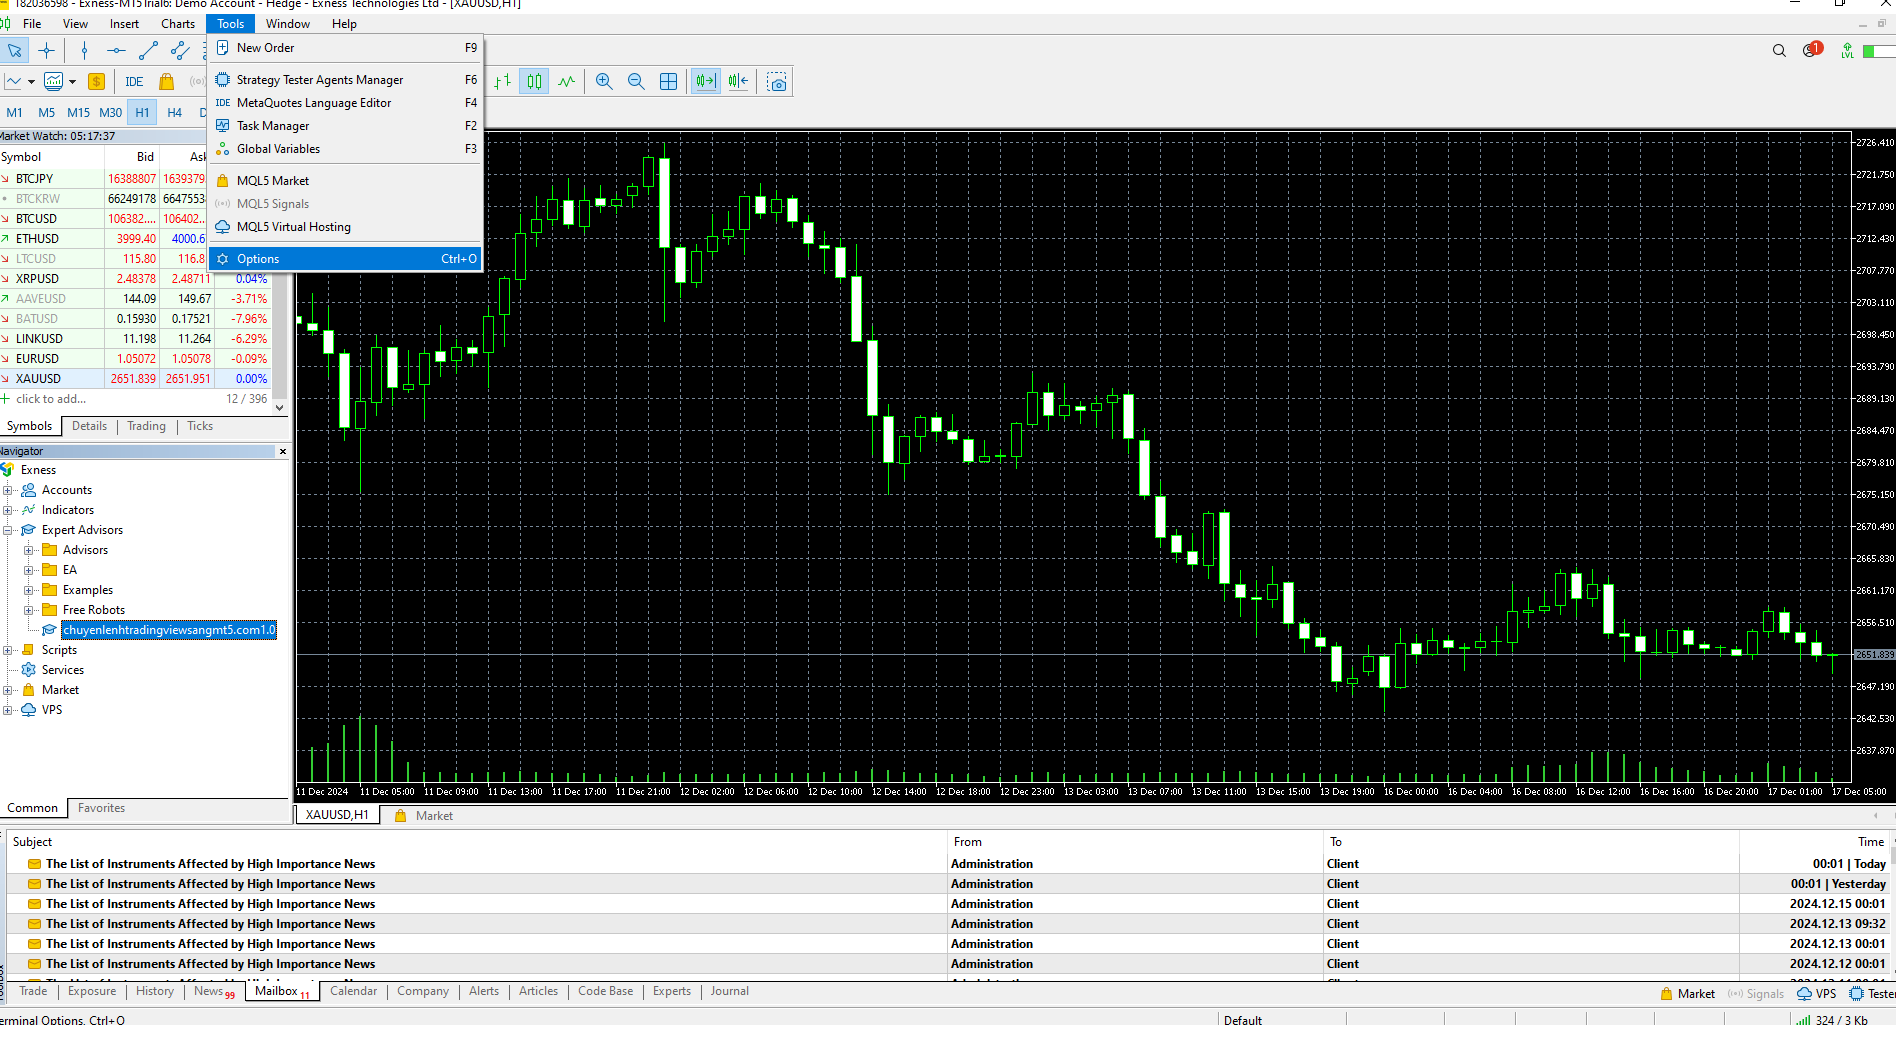Click the zoom in magnifier icon
The width and height of the screenshot is (1896, 1056).
coord(604,82)
